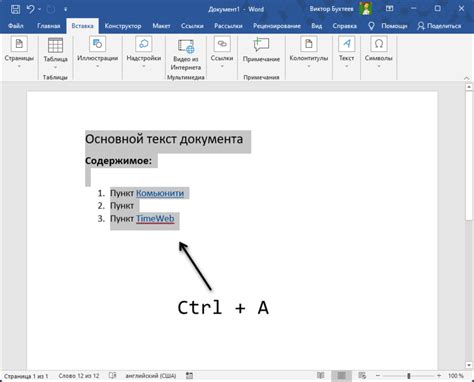
Task: Click the heading Основной текст документа
Action: pos(164,139)
